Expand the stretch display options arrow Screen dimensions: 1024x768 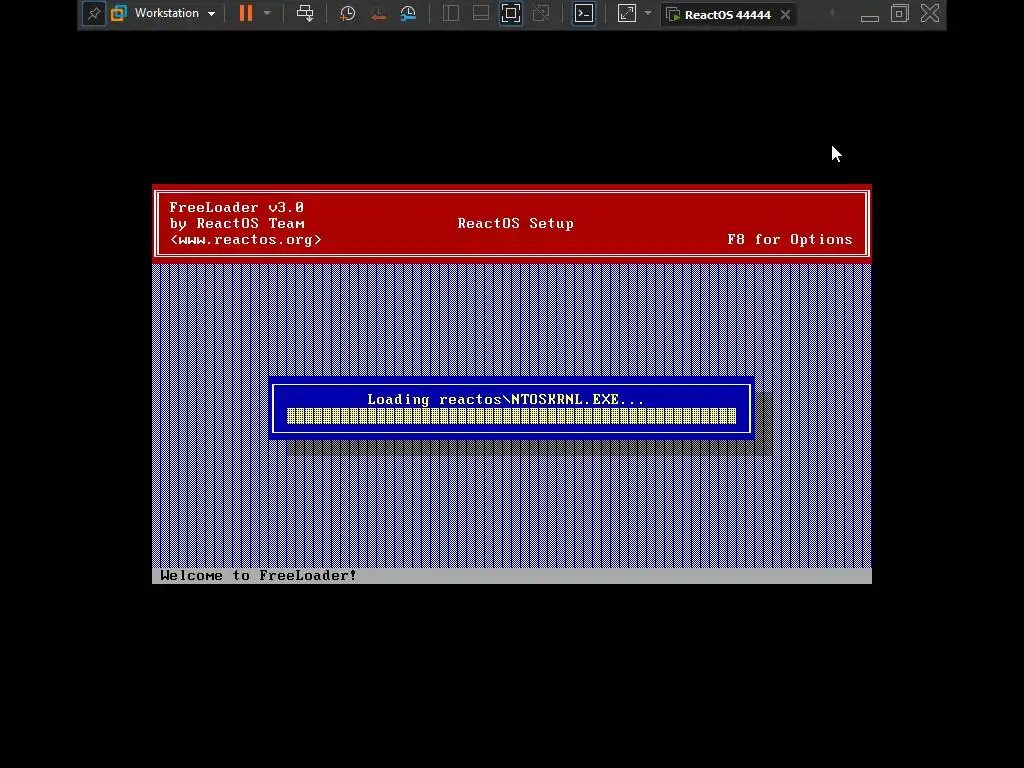point(648,13)
